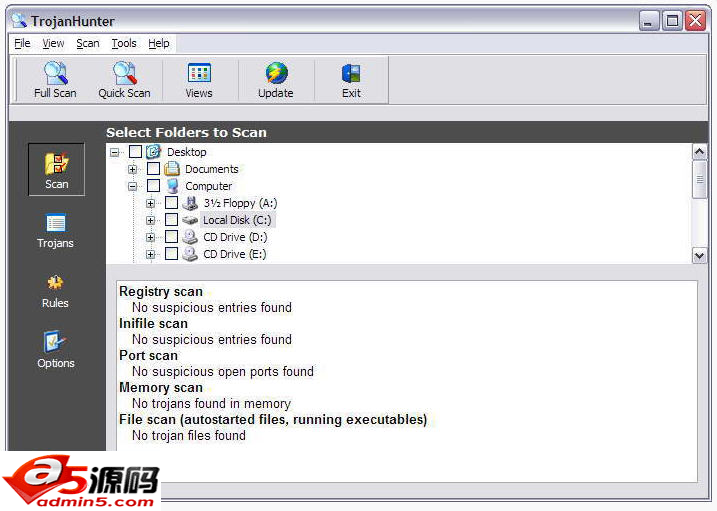Collapse the Computer tree node
Viewport: 717px width, 511px height.
132,186
